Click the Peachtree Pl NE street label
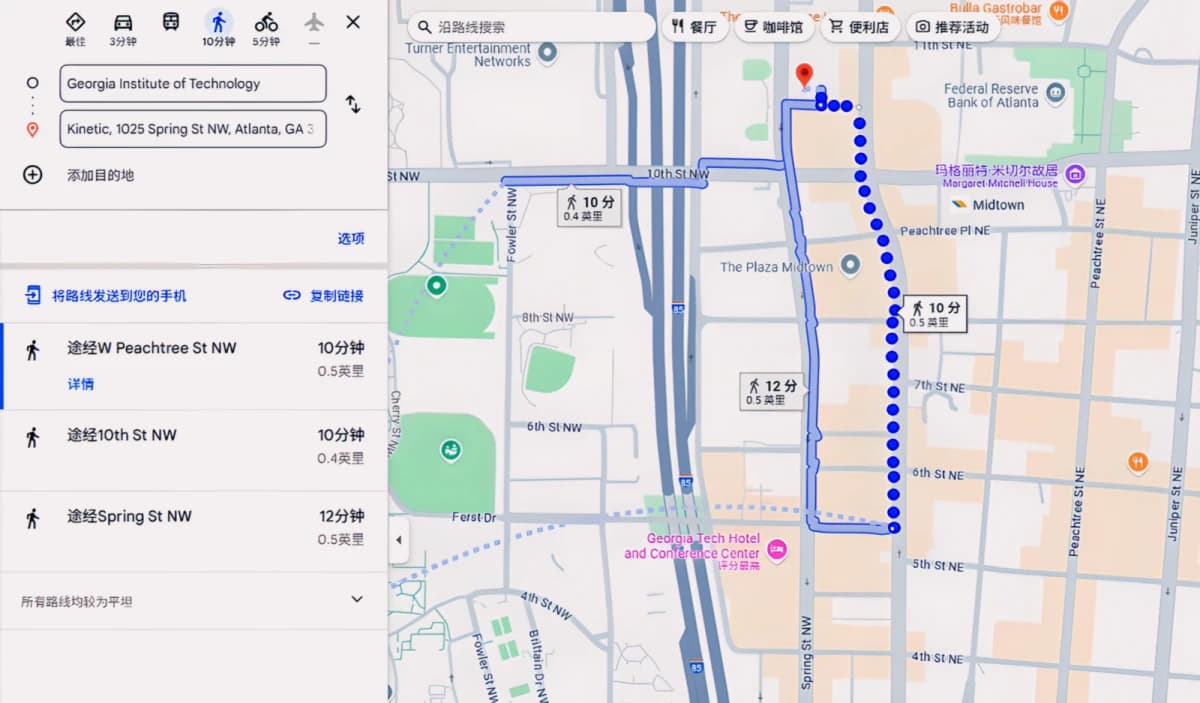1200x703 pixels. tap(945, 230)
